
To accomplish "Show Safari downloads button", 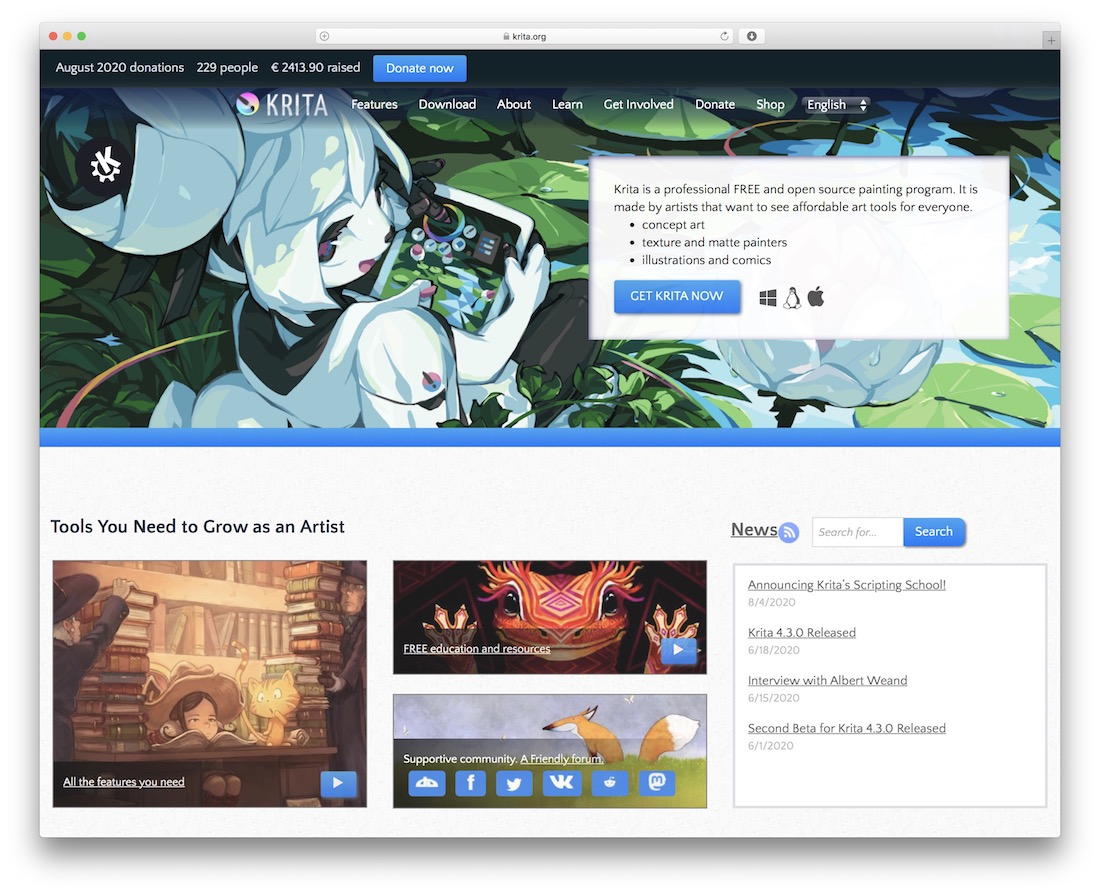I will click(751, 36).
